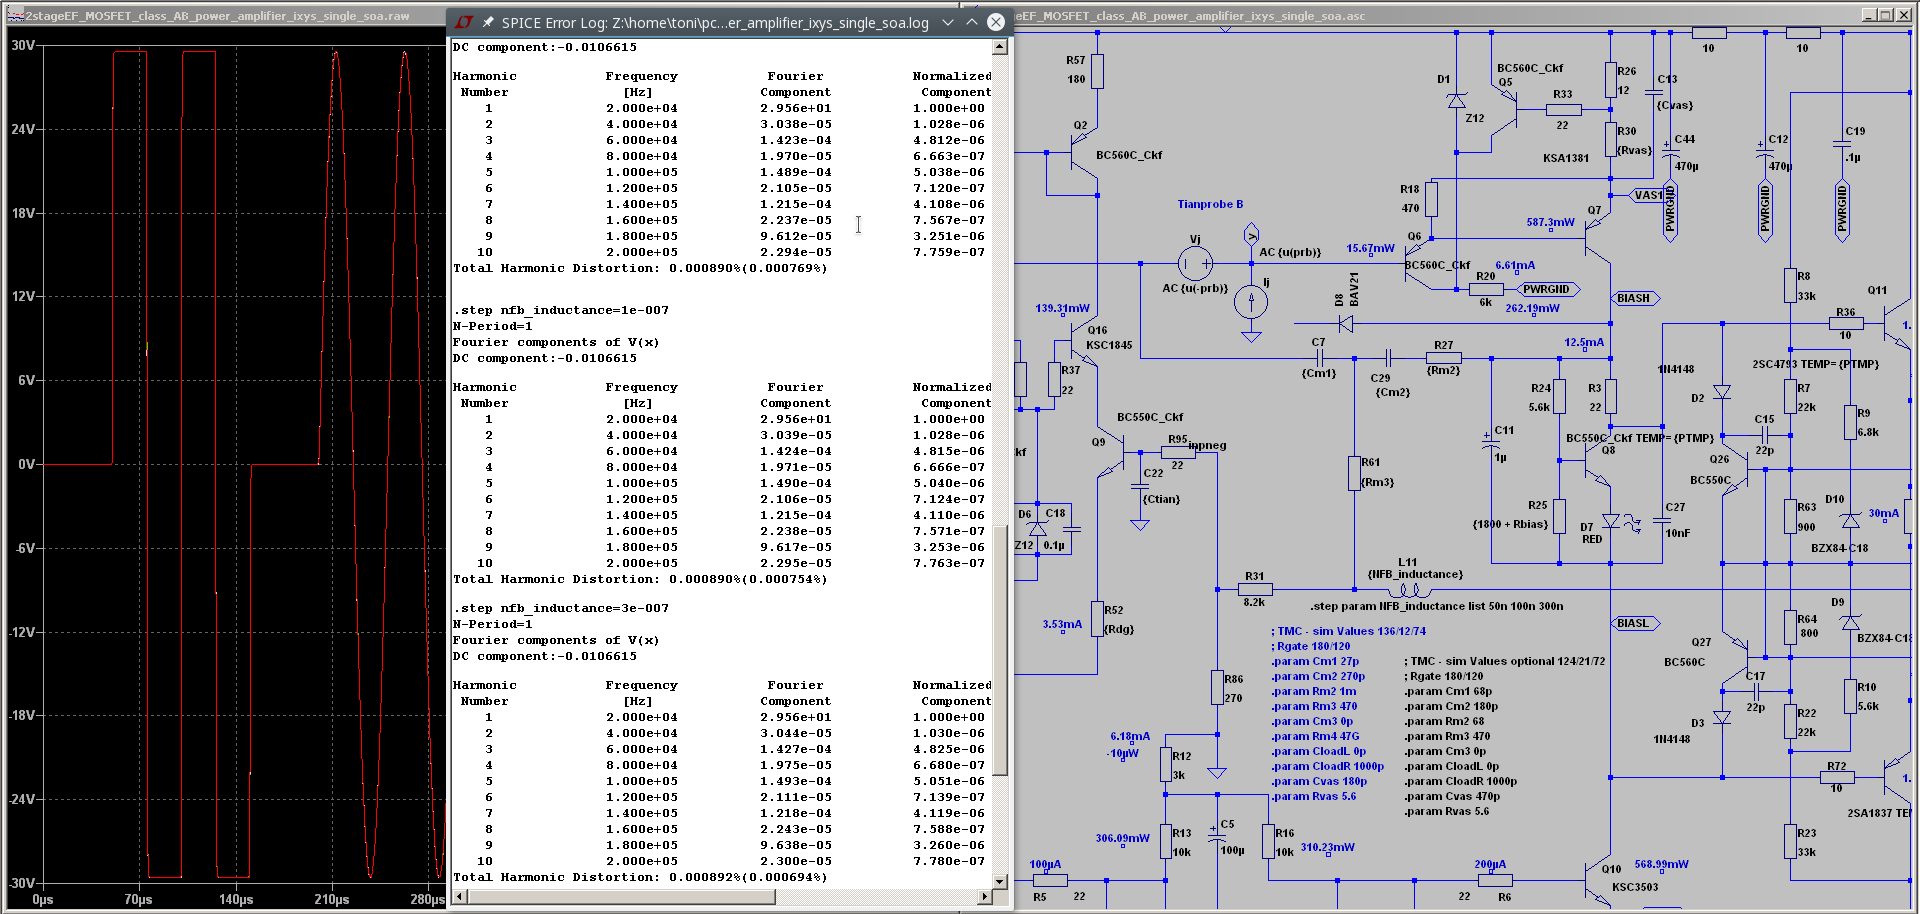Select the R36 resistor symbol
Screen dimensions: 1920x914
[1845, 323]
